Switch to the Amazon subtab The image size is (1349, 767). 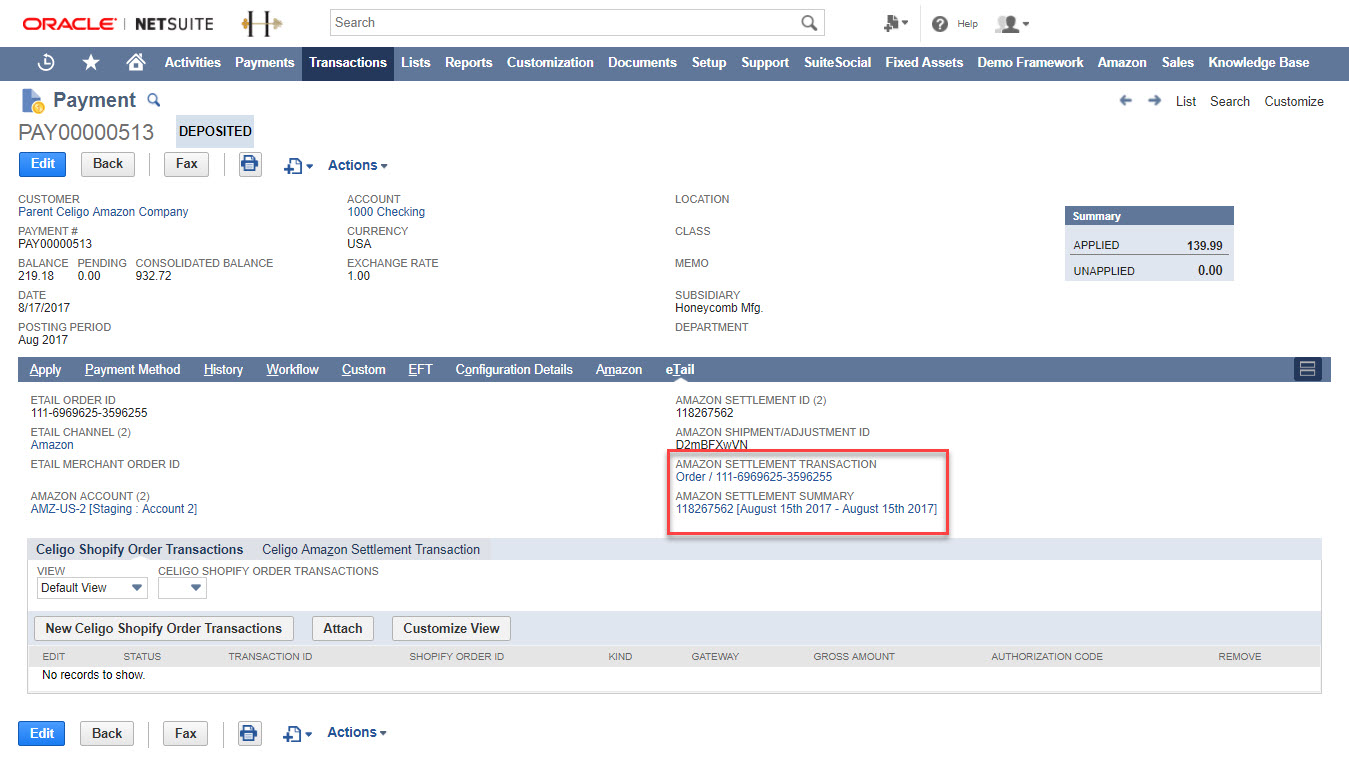619,370
